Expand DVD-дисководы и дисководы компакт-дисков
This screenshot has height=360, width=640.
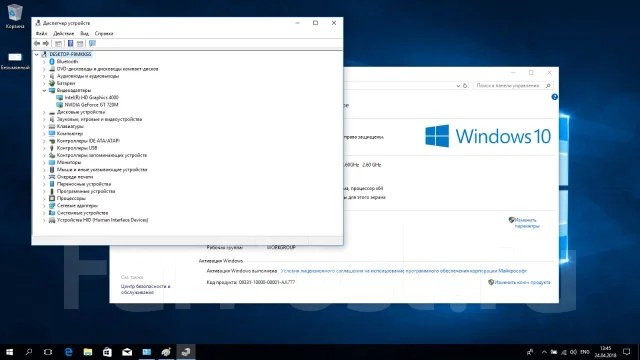(44, 69)
